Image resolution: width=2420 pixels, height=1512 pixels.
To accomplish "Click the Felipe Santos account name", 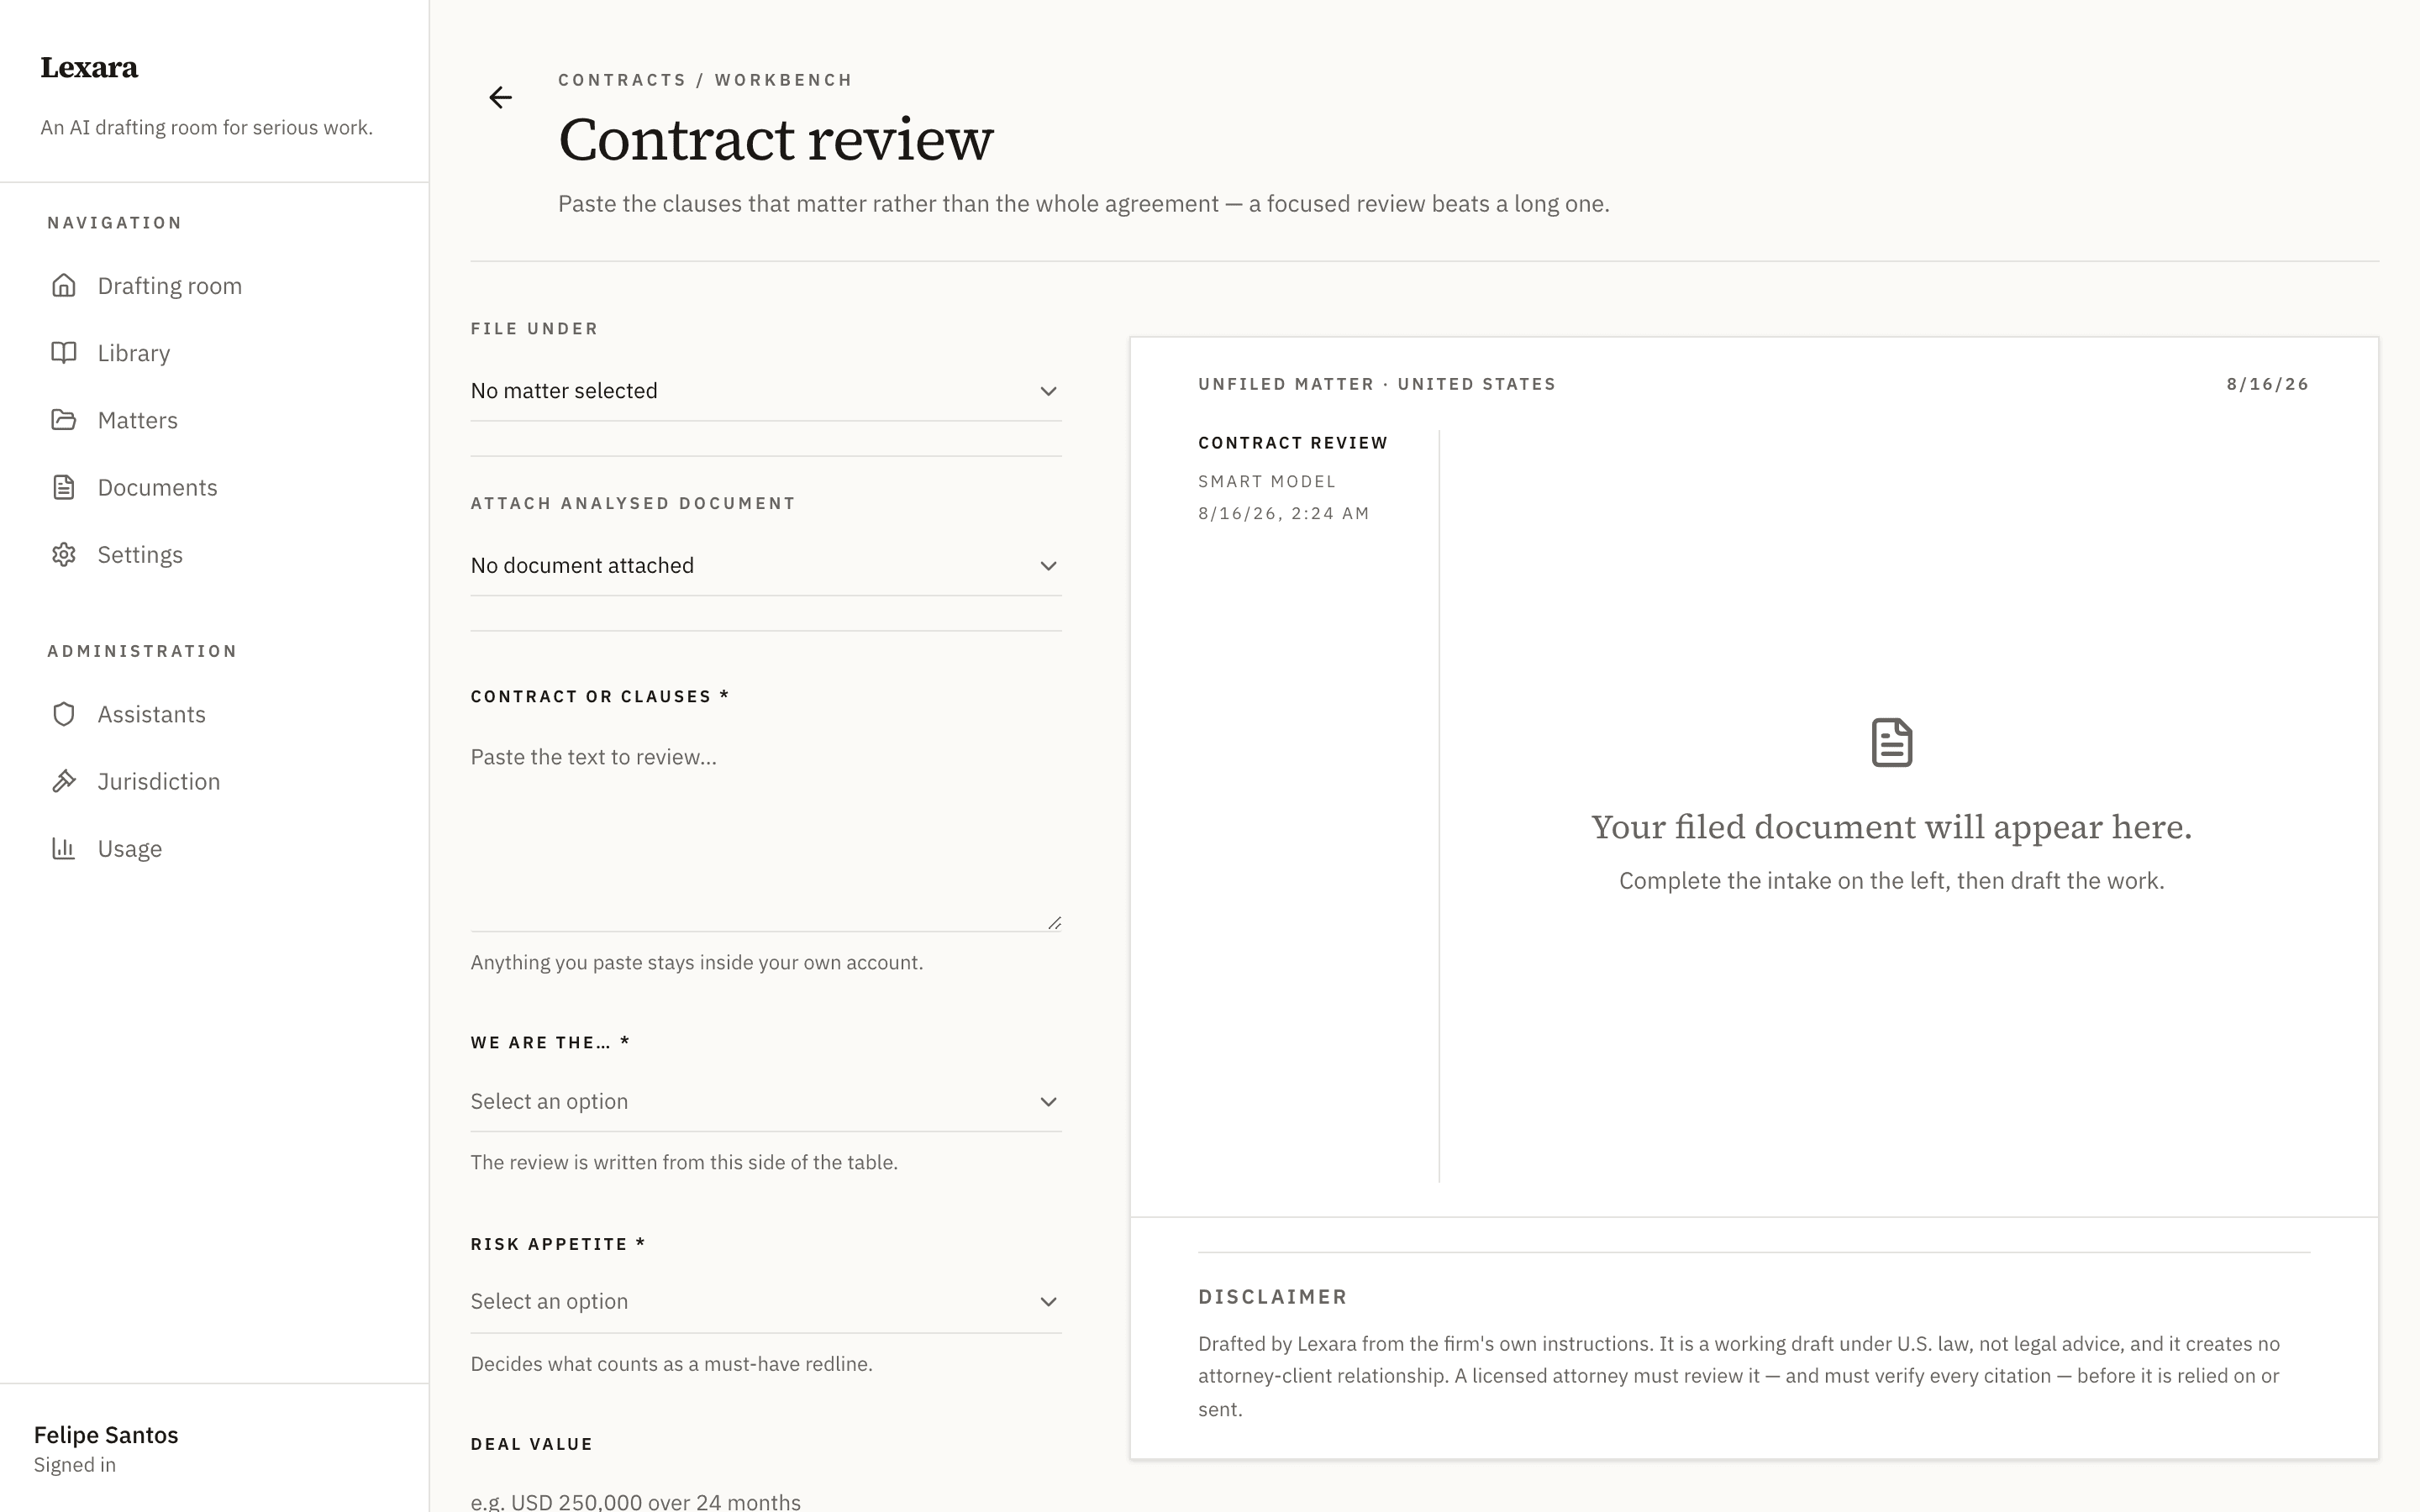I will [x=106, y=1435].
